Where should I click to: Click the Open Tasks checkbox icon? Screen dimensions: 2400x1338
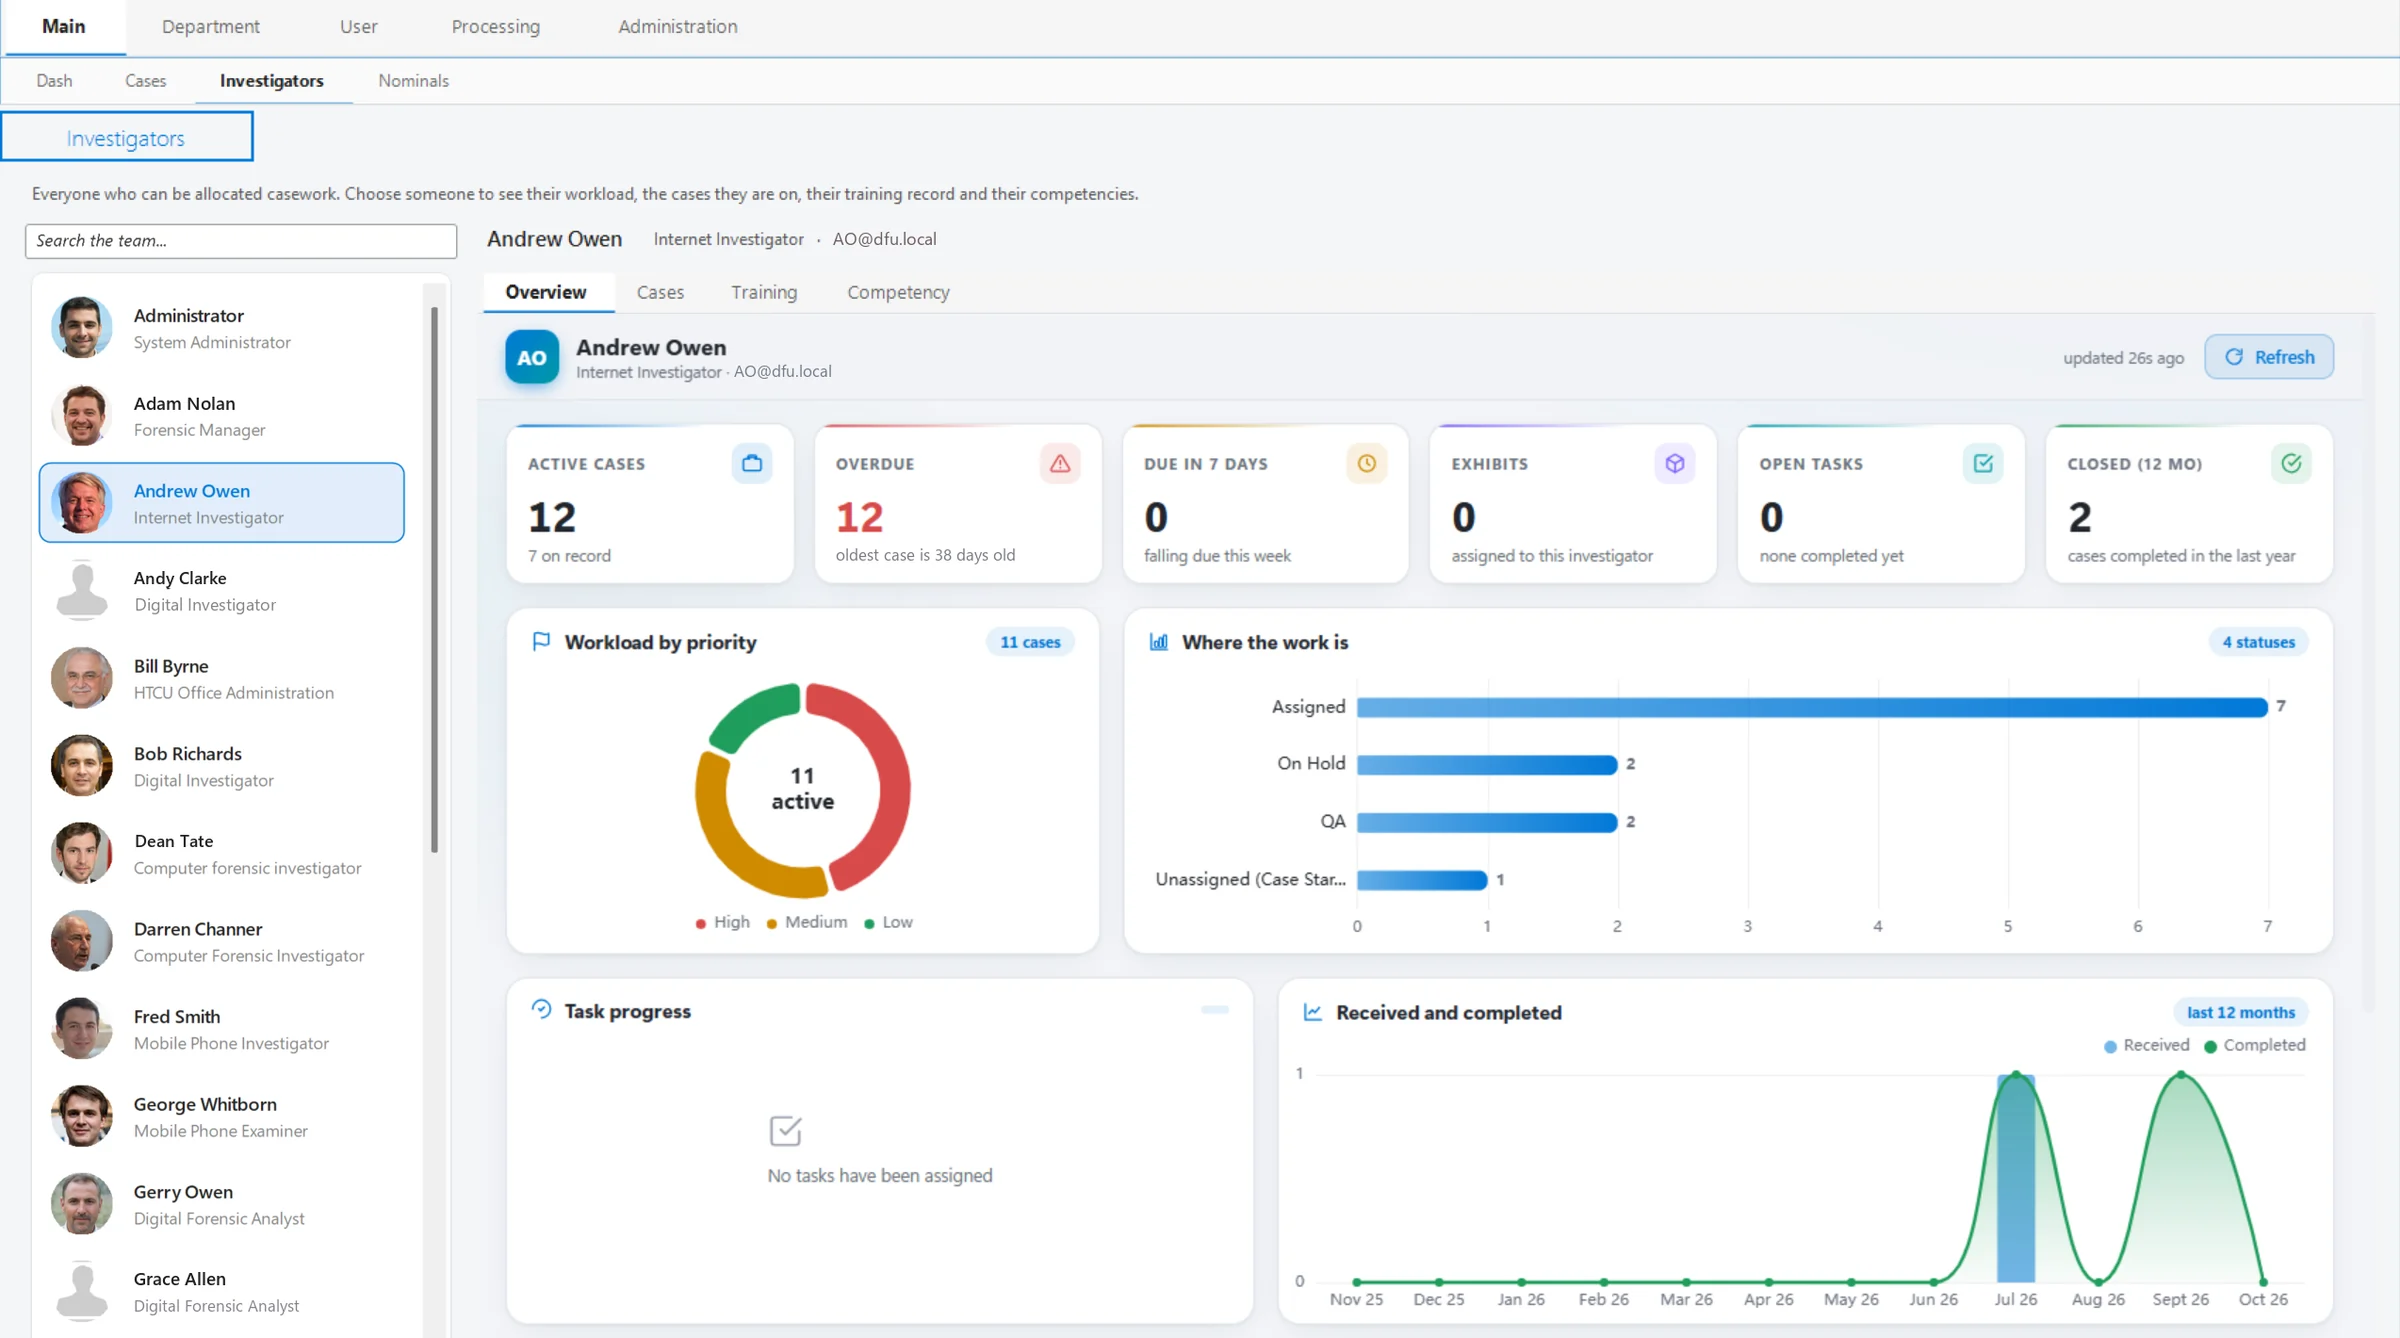1983,463
